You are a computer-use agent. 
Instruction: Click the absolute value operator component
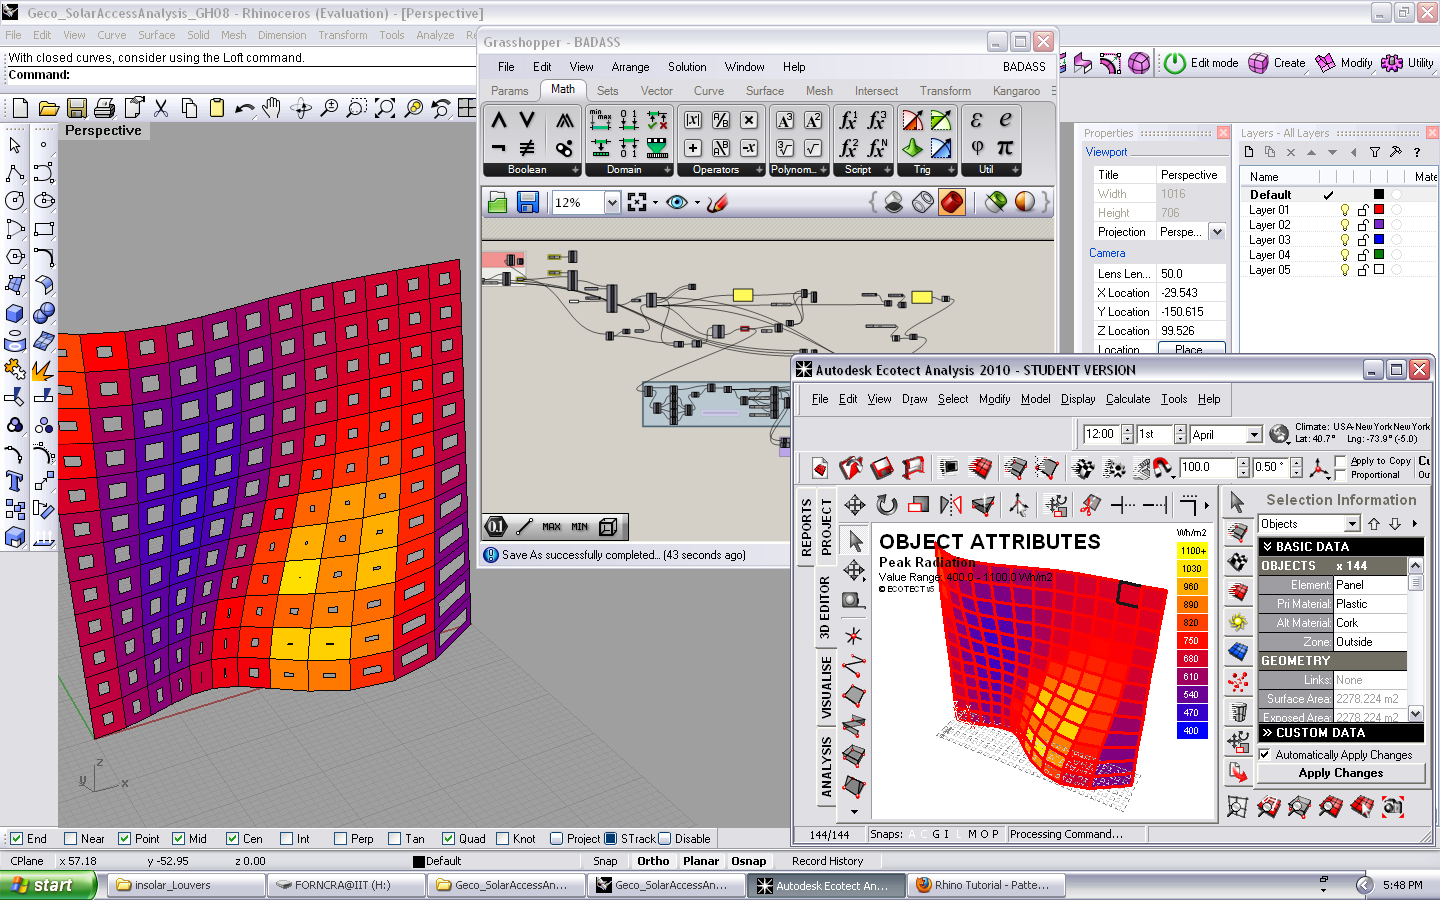click(692, 121)
